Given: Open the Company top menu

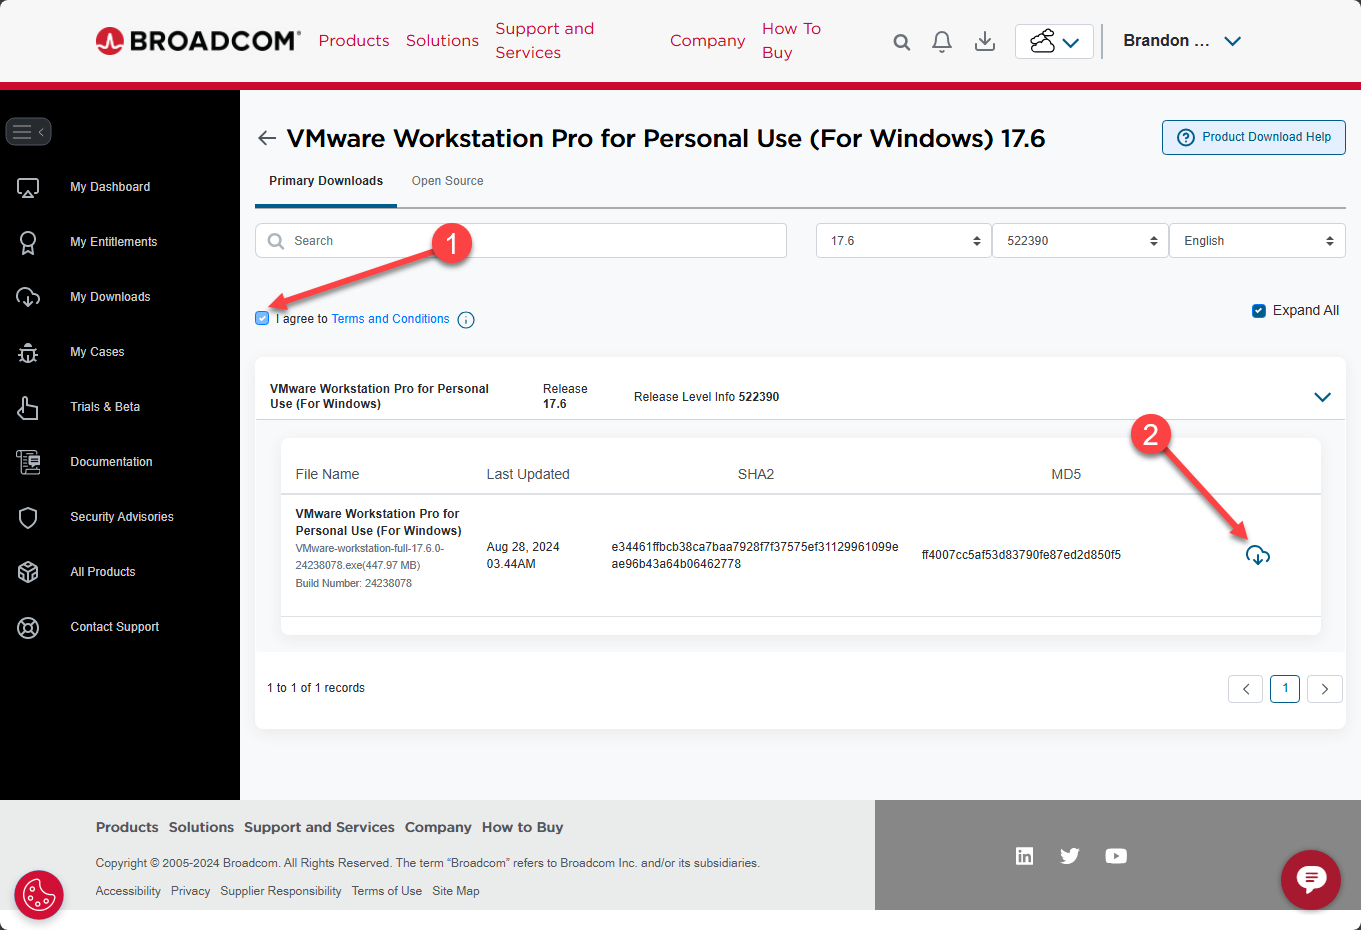Looking at the screenshot, I should coord(708,41).
